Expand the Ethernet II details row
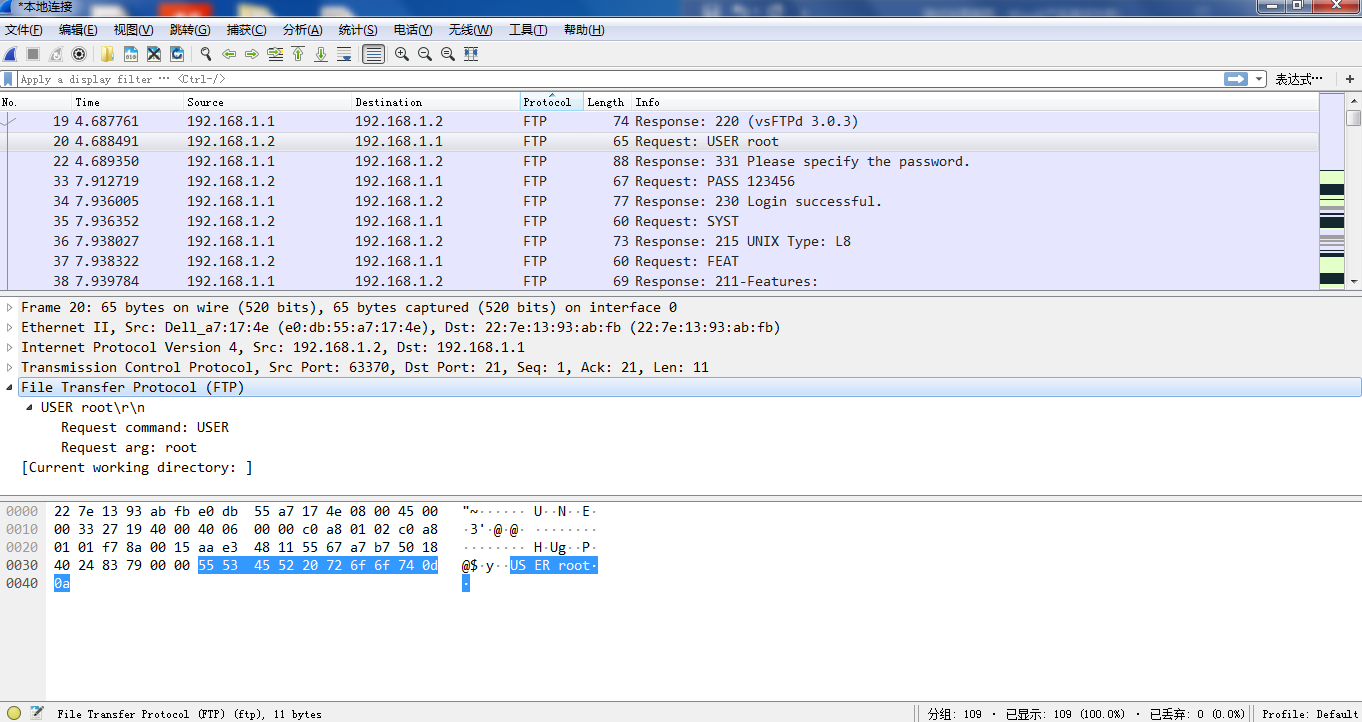Screen dimensions: 1362x722 10,327
